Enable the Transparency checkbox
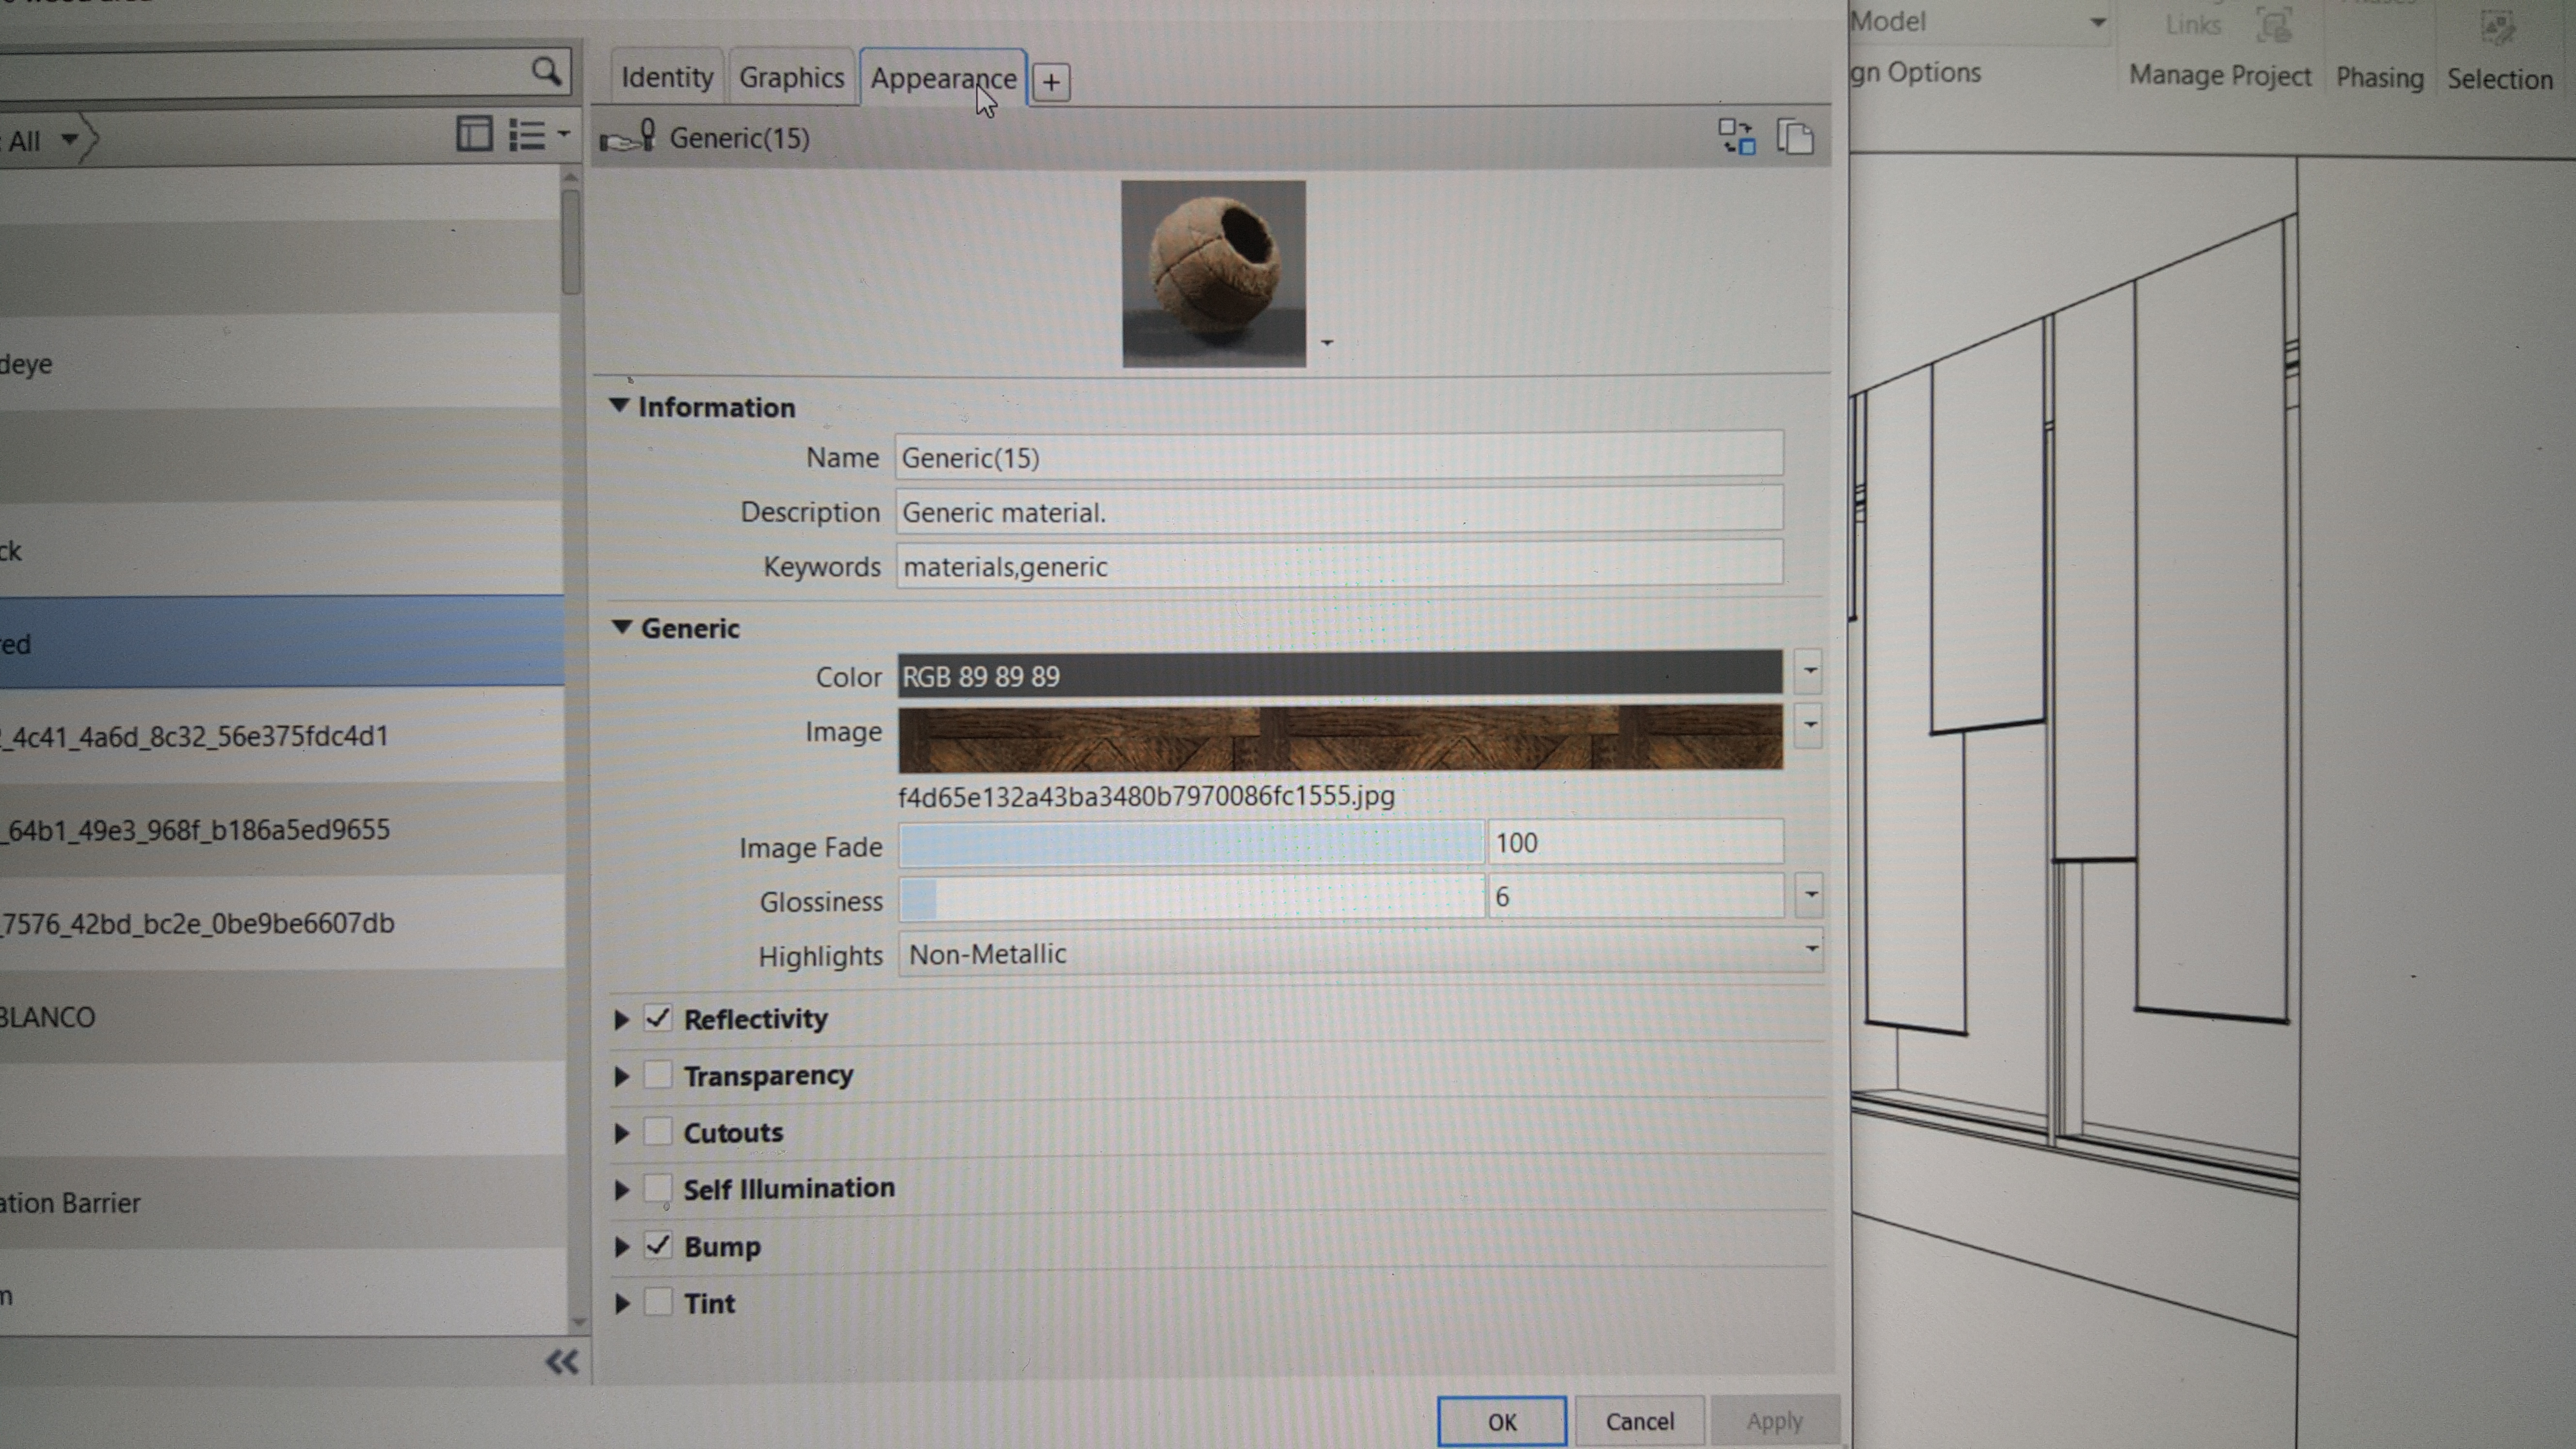Image resolution: width=2576 pixels, height=1449 pixels. [x=657, y=1075]
